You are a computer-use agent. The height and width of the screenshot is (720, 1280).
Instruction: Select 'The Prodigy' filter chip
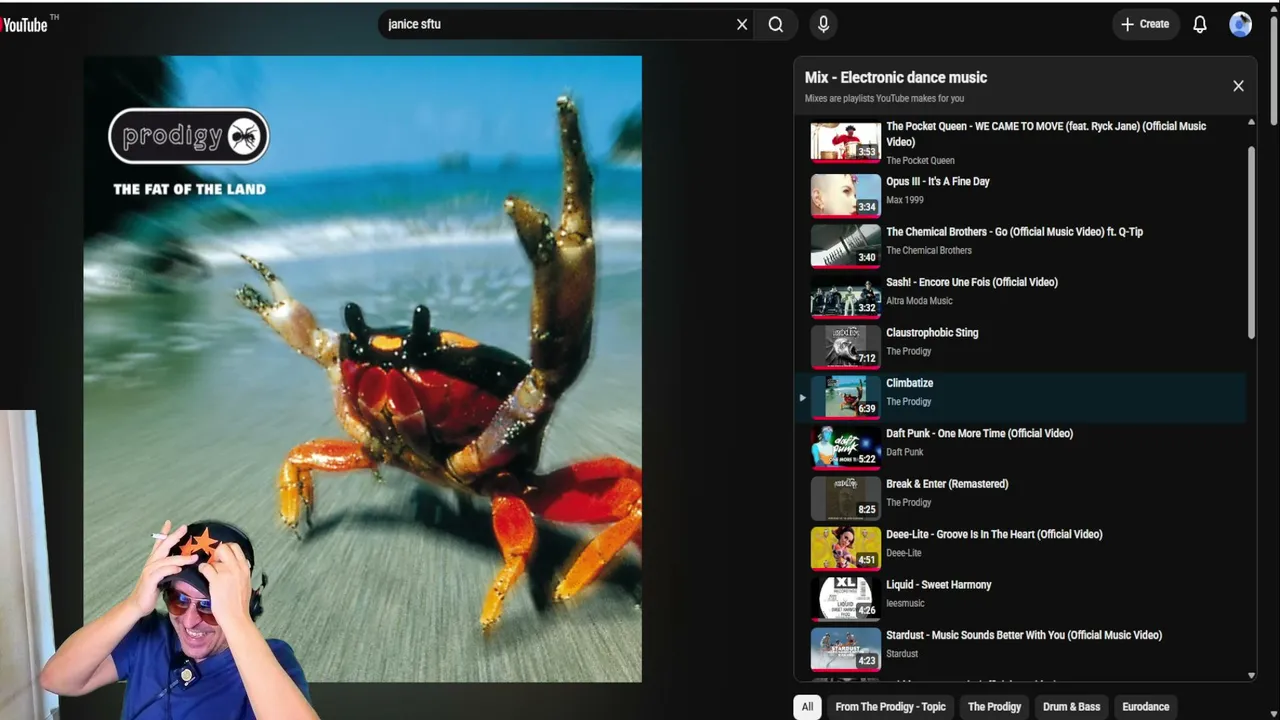tap(994, 707)
